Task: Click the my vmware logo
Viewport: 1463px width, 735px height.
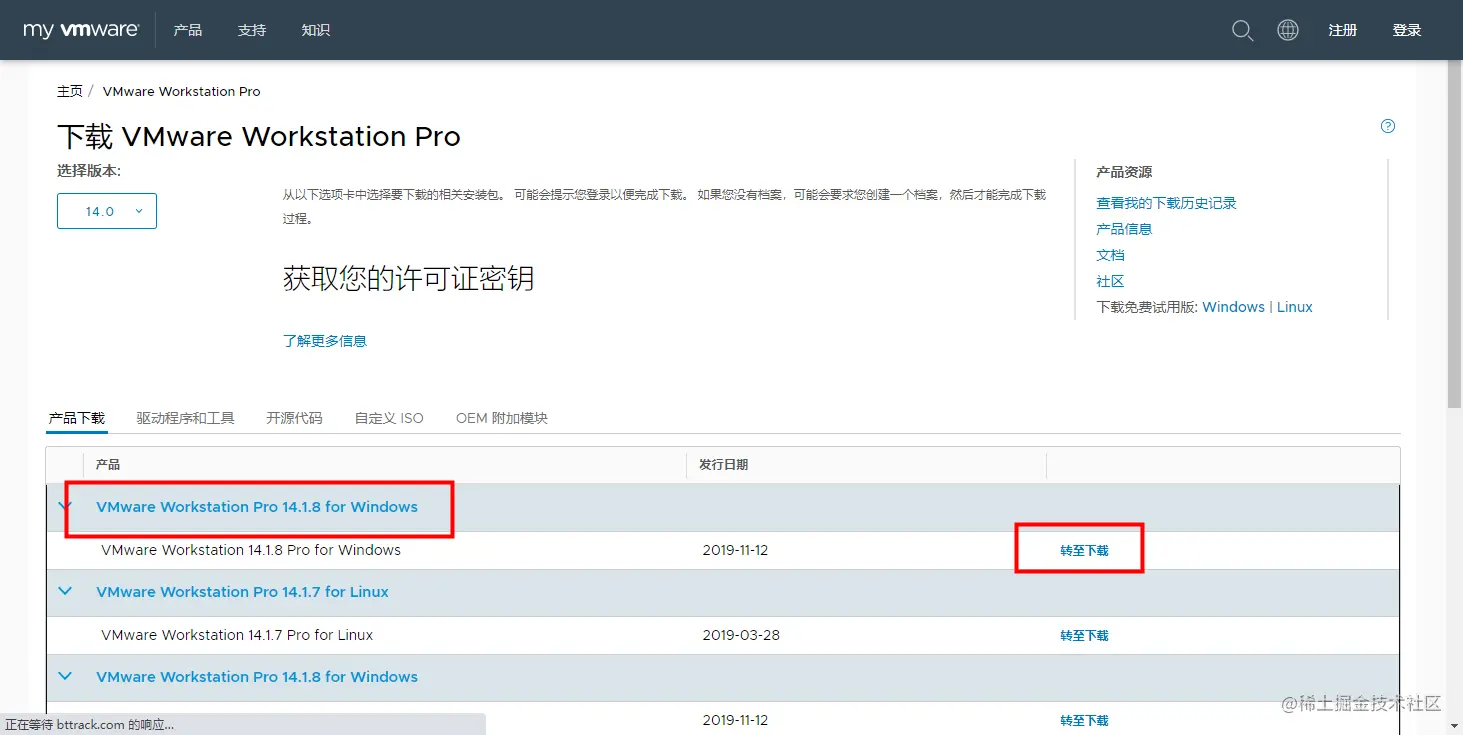Action: (x=81, y=30)
